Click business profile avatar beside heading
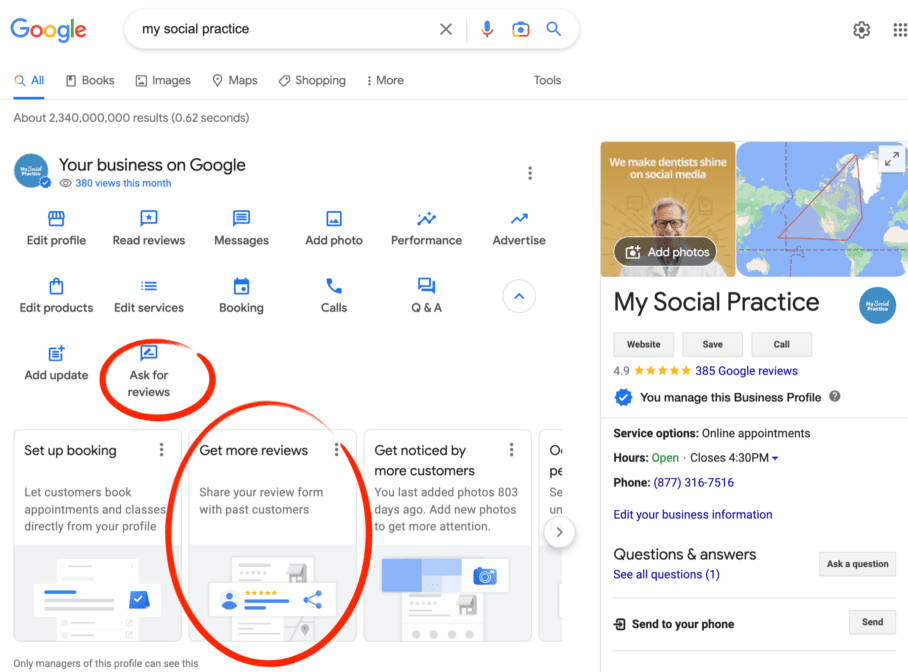This screenshot has height=672, width=908. pos(31,171)
